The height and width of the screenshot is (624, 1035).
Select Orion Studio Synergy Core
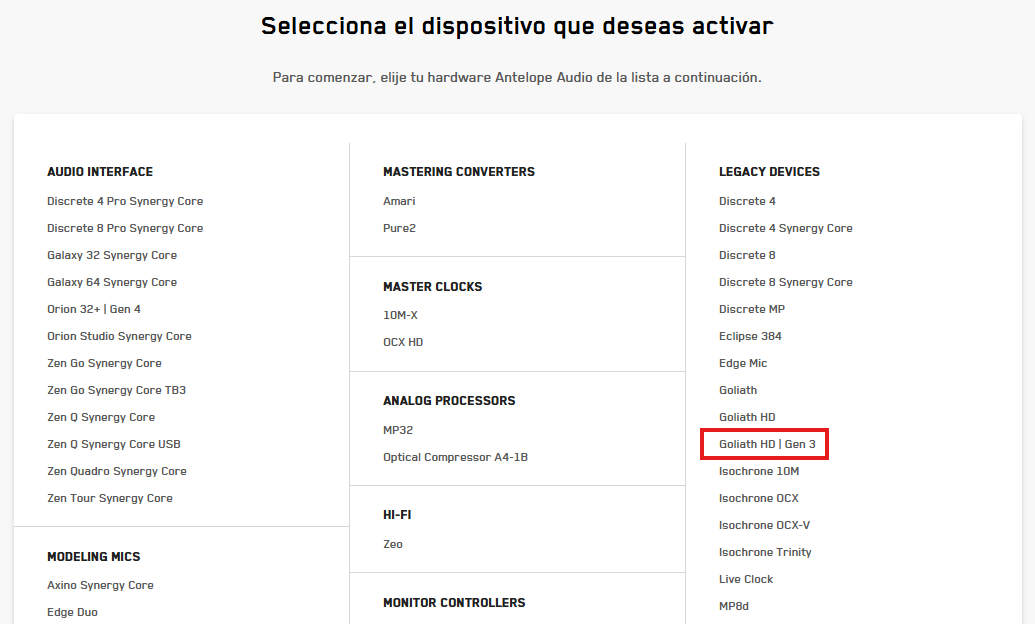click(119, 336)
